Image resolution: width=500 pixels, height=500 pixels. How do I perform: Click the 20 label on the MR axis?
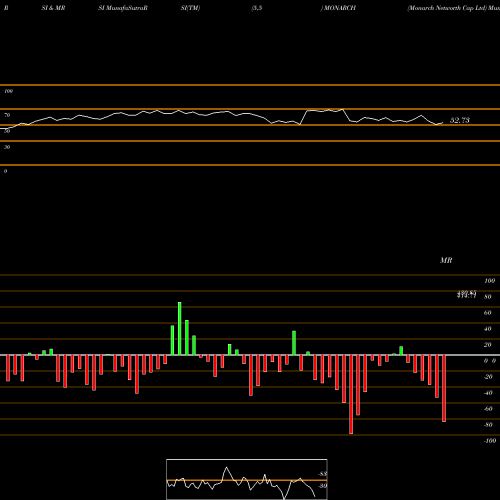click(x=488, y=345)
